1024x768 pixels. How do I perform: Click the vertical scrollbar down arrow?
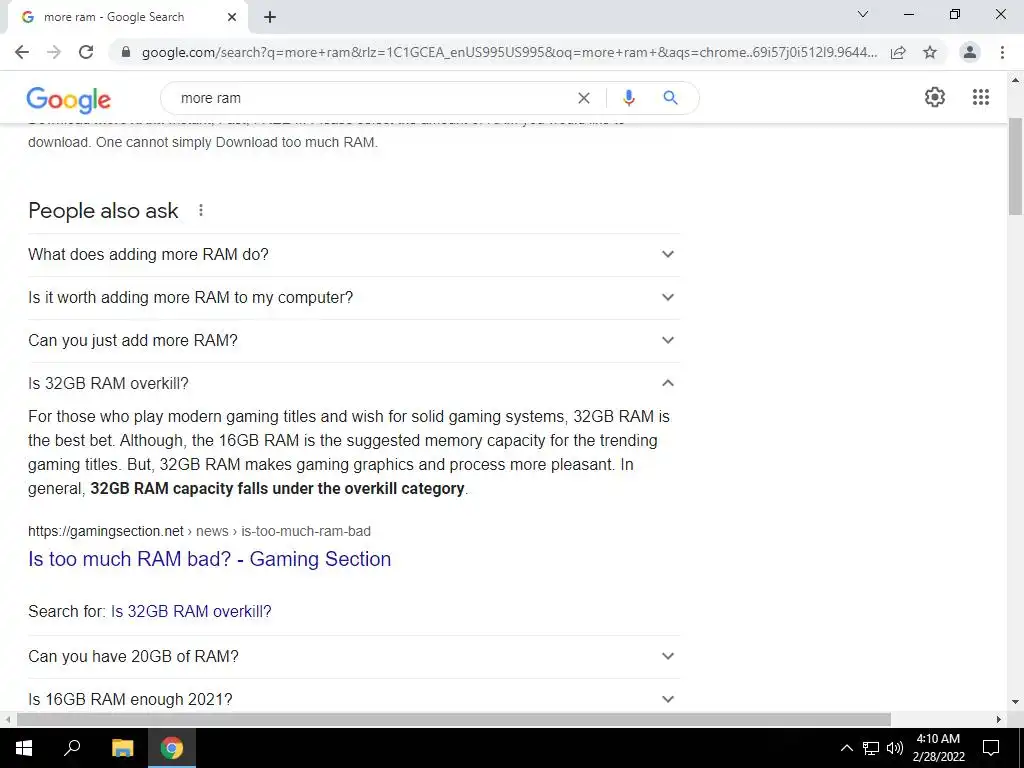pos(1015,702)
